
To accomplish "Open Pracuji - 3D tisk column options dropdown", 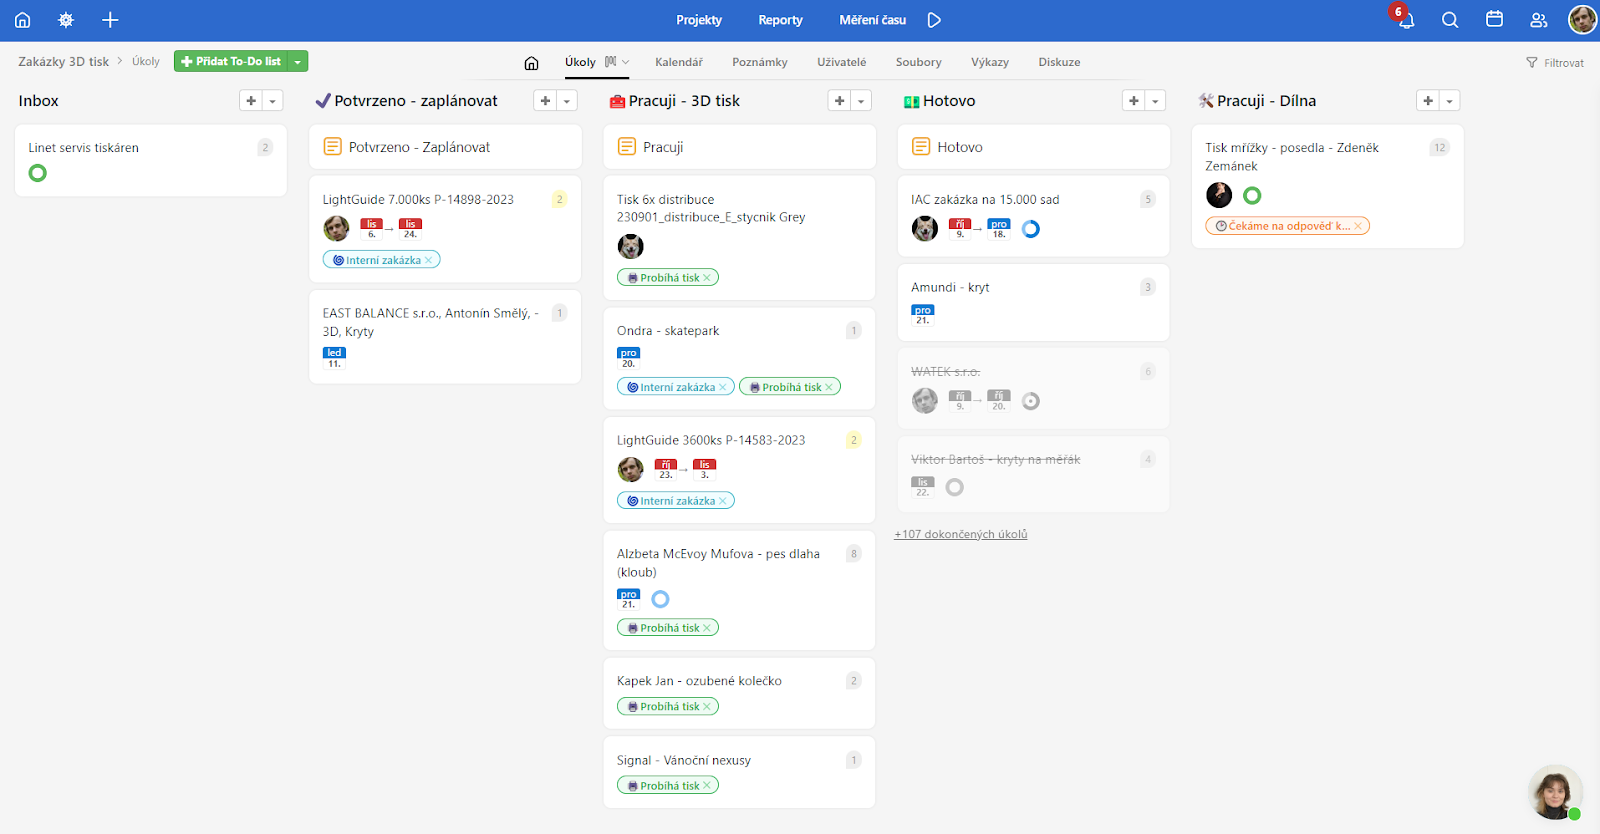I will pos(861,101).
